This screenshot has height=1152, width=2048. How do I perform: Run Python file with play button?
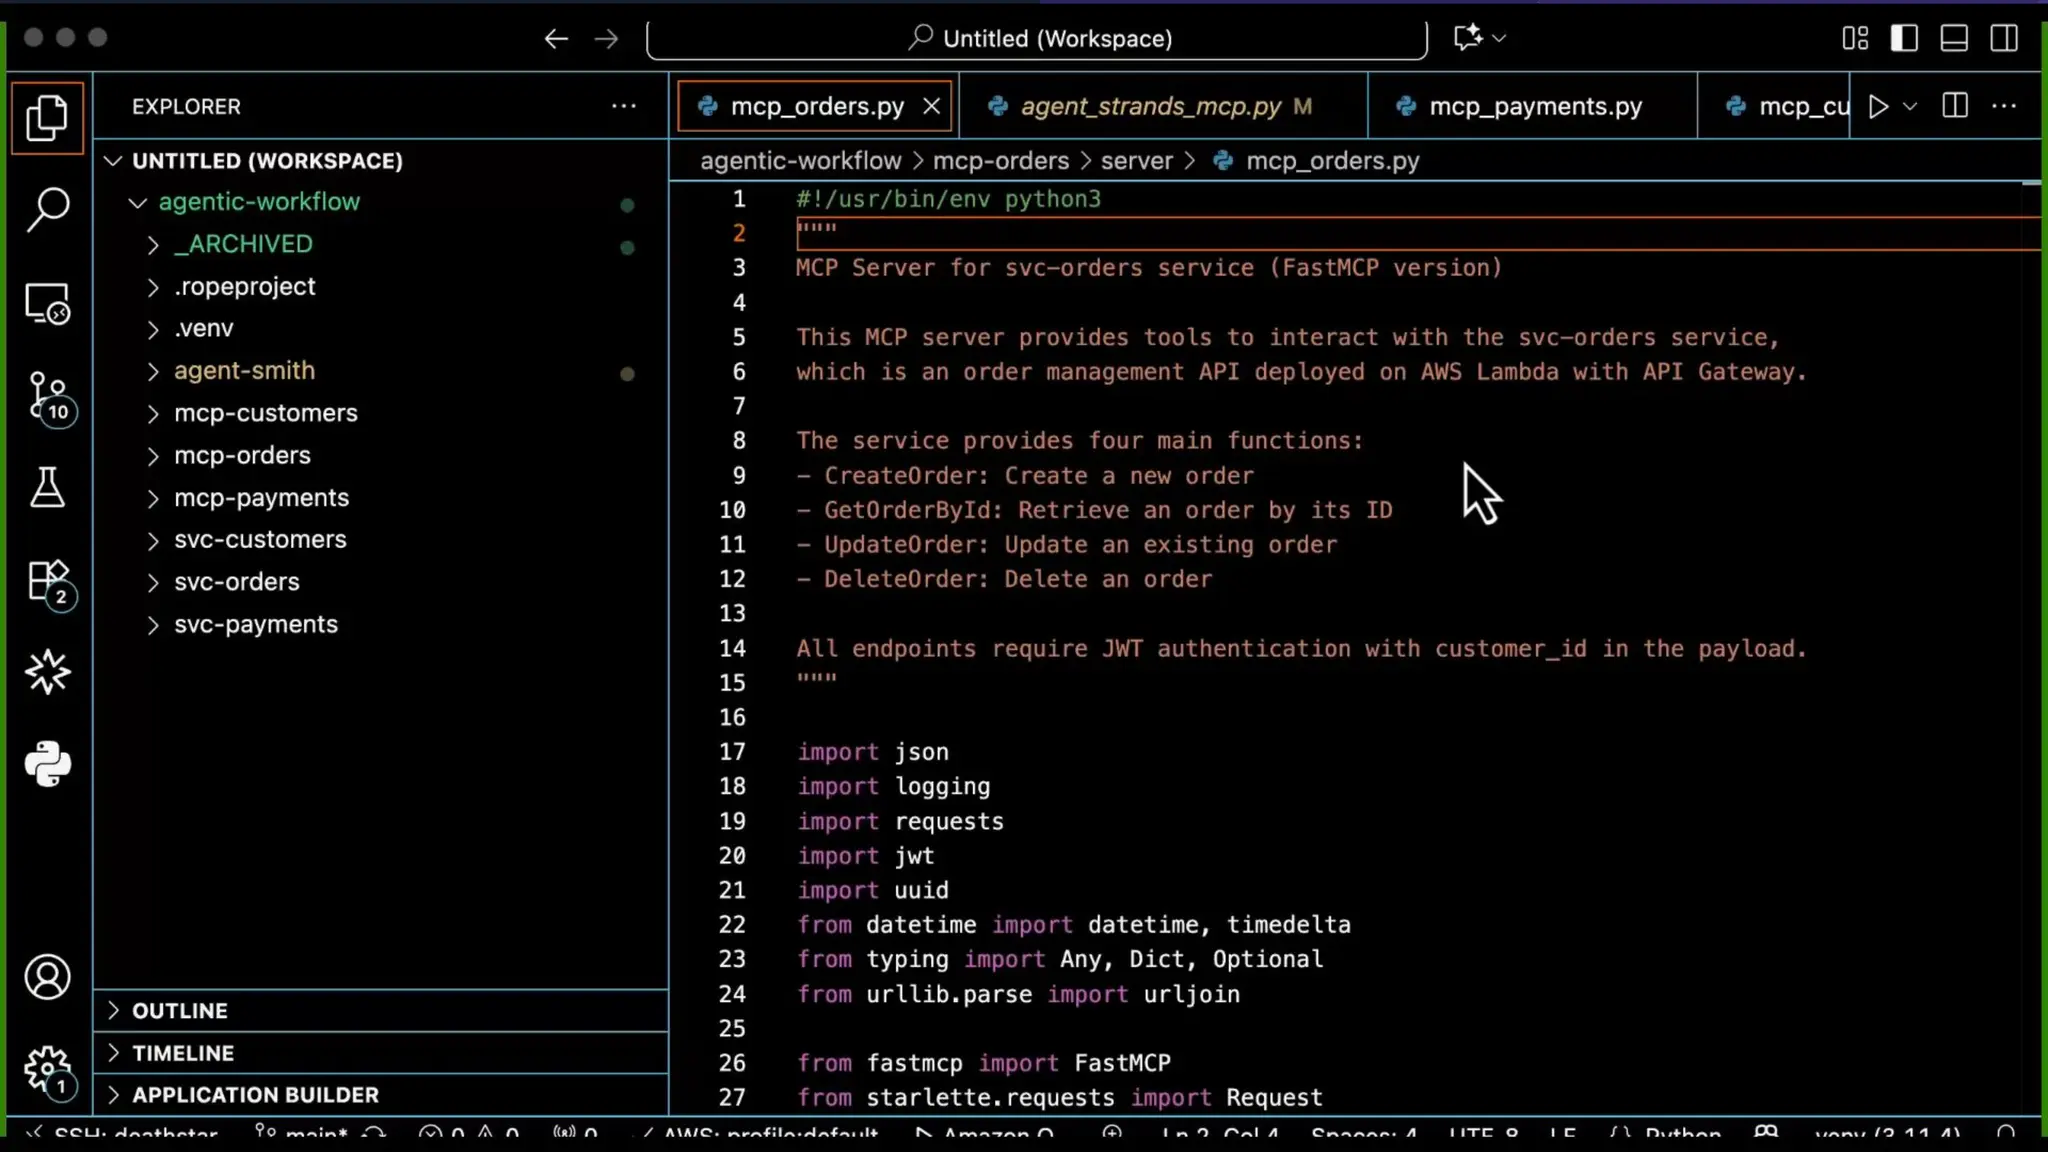point(1878,106)
